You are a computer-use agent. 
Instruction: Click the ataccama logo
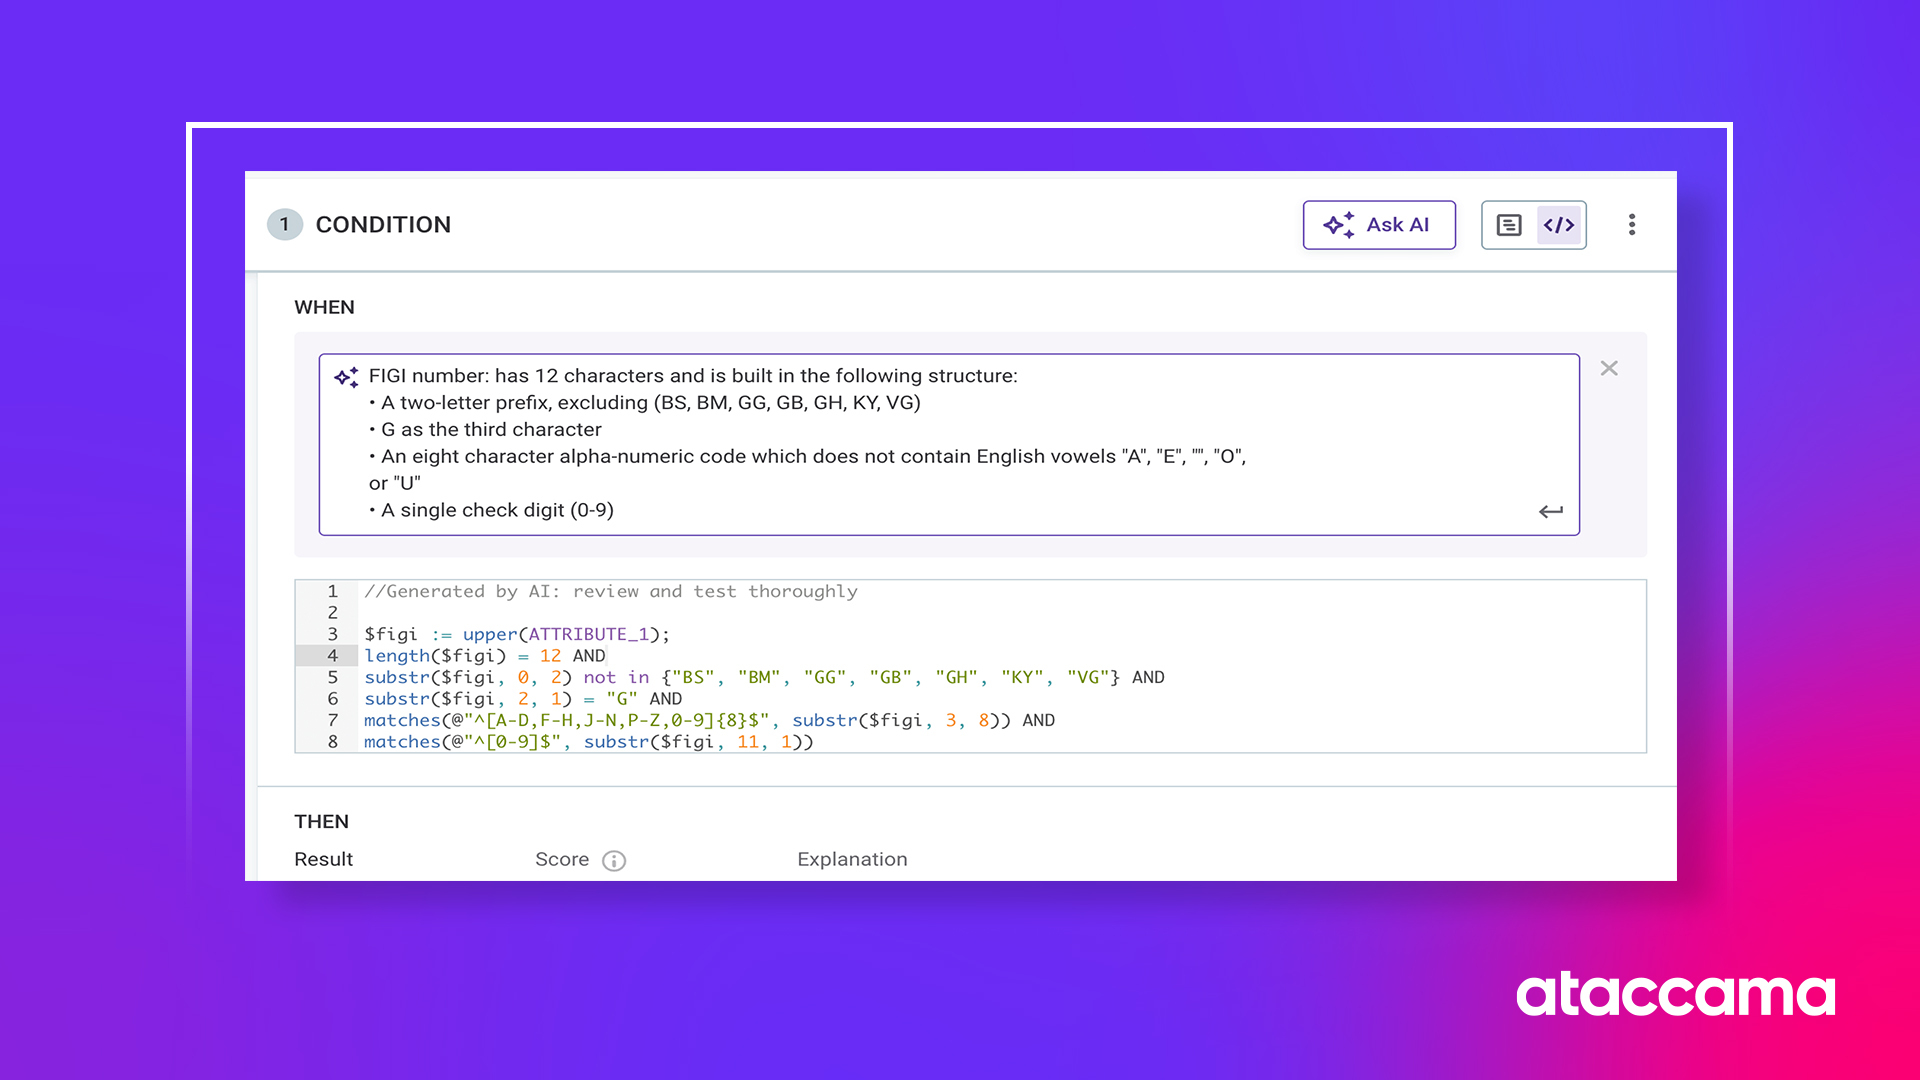coord(1675,995)
